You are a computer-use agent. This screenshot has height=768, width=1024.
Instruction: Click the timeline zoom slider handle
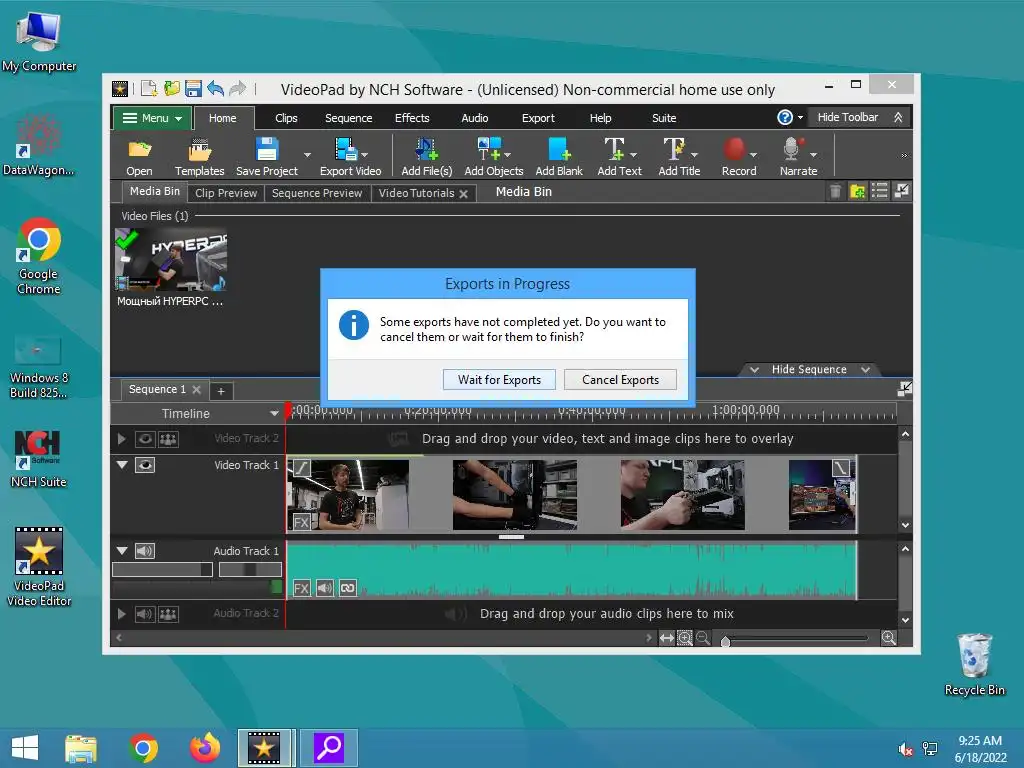pyautogui.click(x=725, y=641)
